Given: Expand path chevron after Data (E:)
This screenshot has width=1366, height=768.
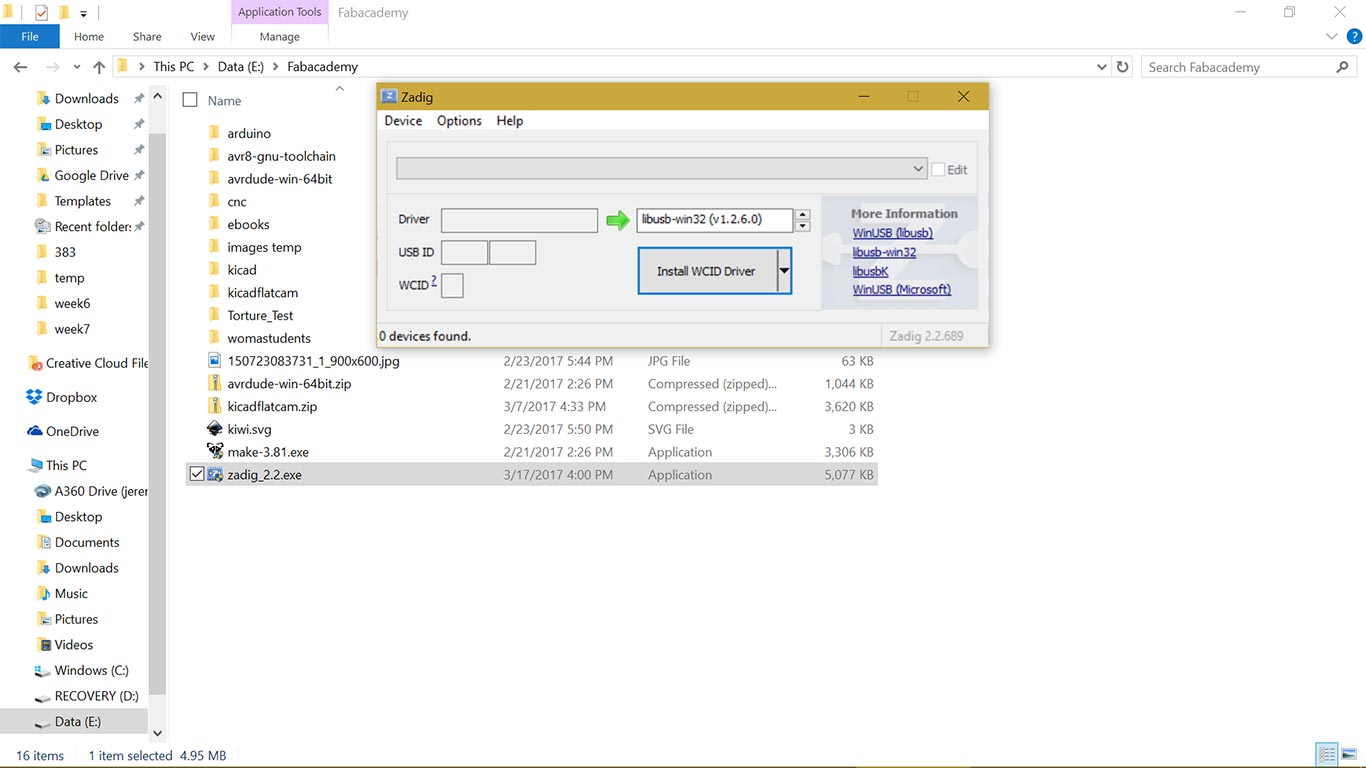Looking at the screenshot, I should (x=276, y=67).
